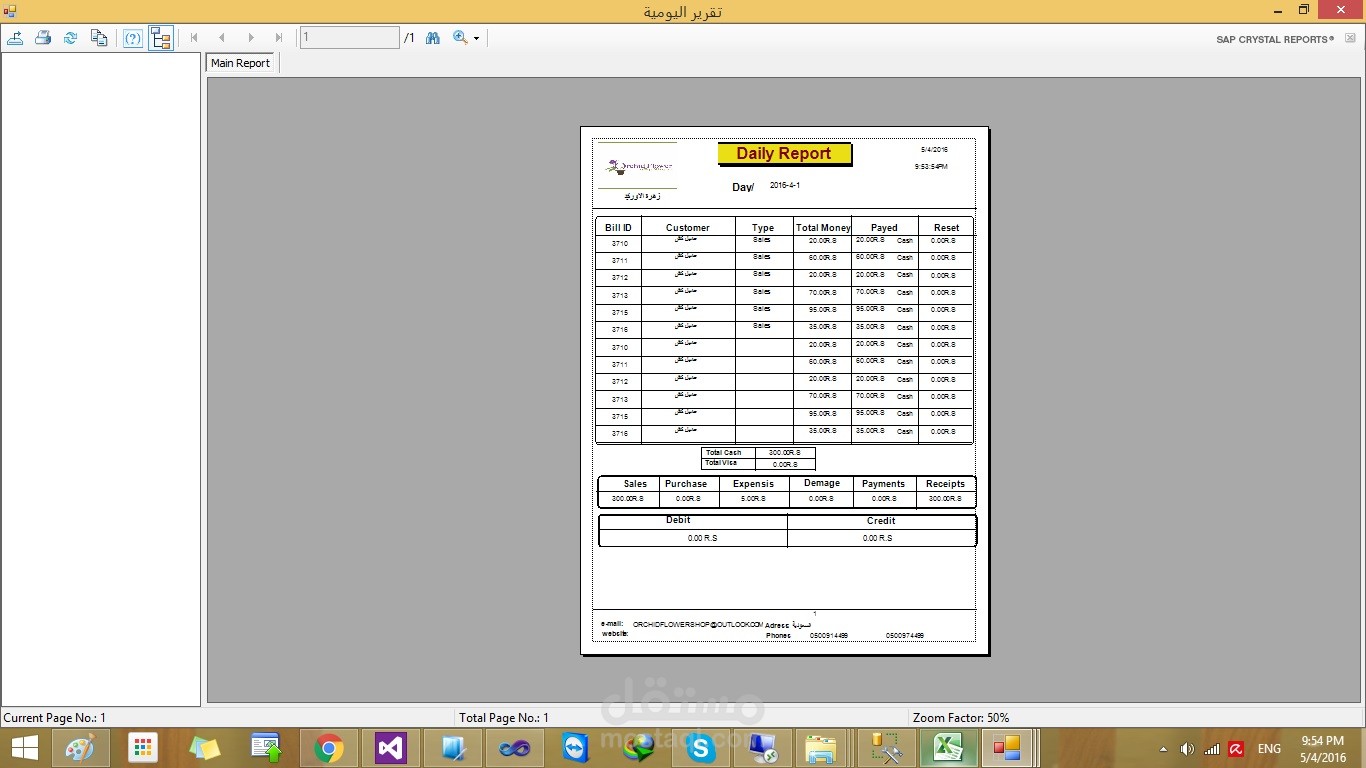
Task: Click the Avira antivirus tray icon
Action: (x=1236, y=749)
